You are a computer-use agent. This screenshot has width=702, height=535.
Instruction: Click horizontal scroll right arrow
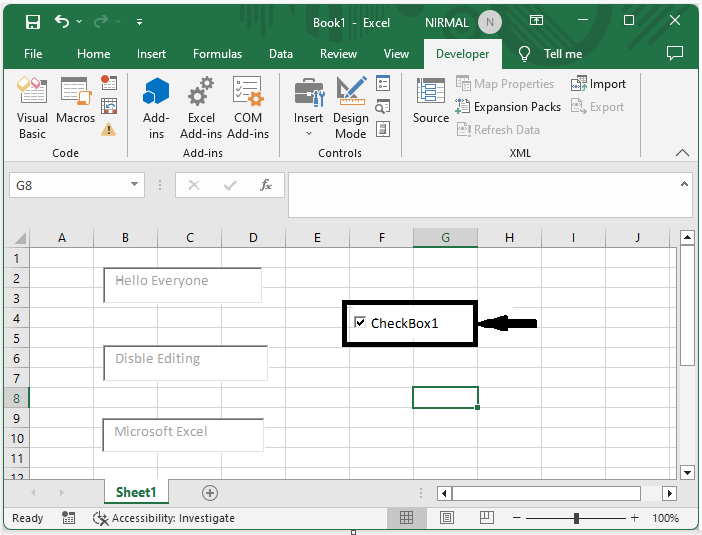pos(669,493)
